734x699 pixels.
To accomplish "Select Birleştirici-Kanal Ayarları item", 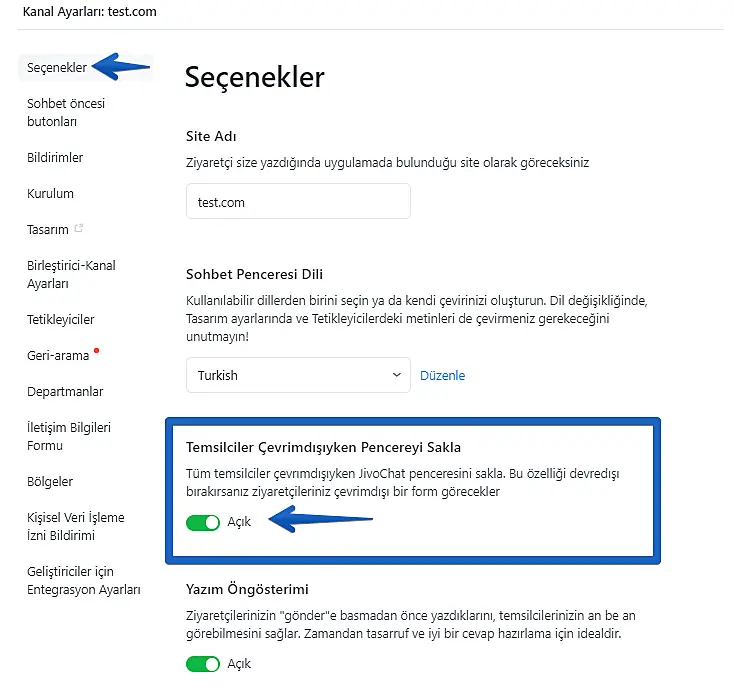I will [x=71, y=274].
